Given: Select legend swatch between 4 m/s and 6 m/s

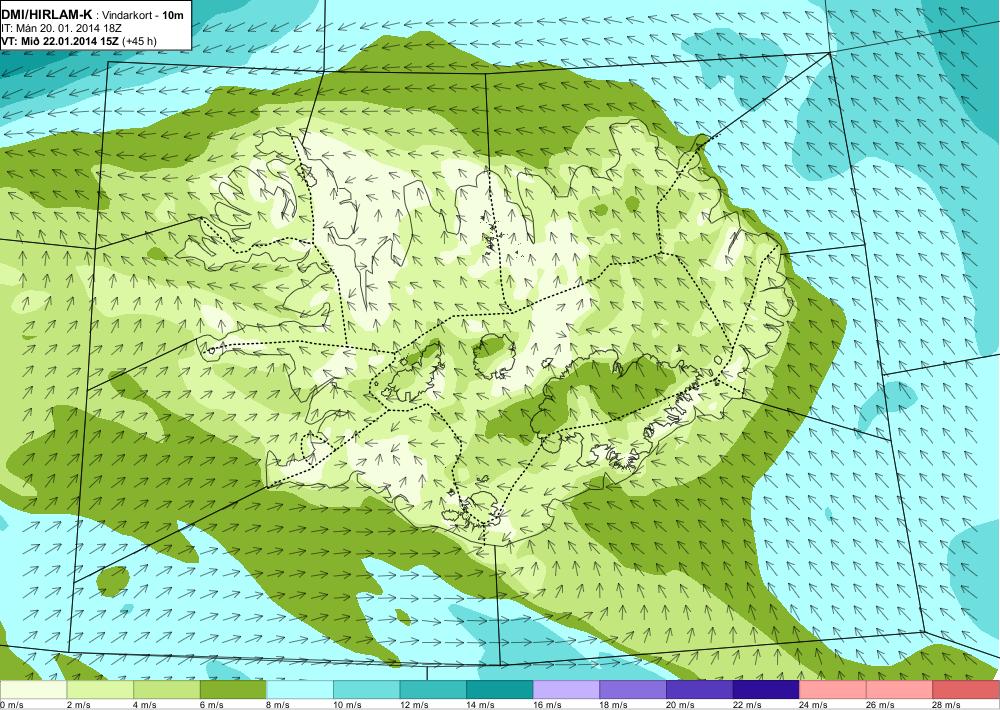Looking at the screenshot, I should click(166, 690).
